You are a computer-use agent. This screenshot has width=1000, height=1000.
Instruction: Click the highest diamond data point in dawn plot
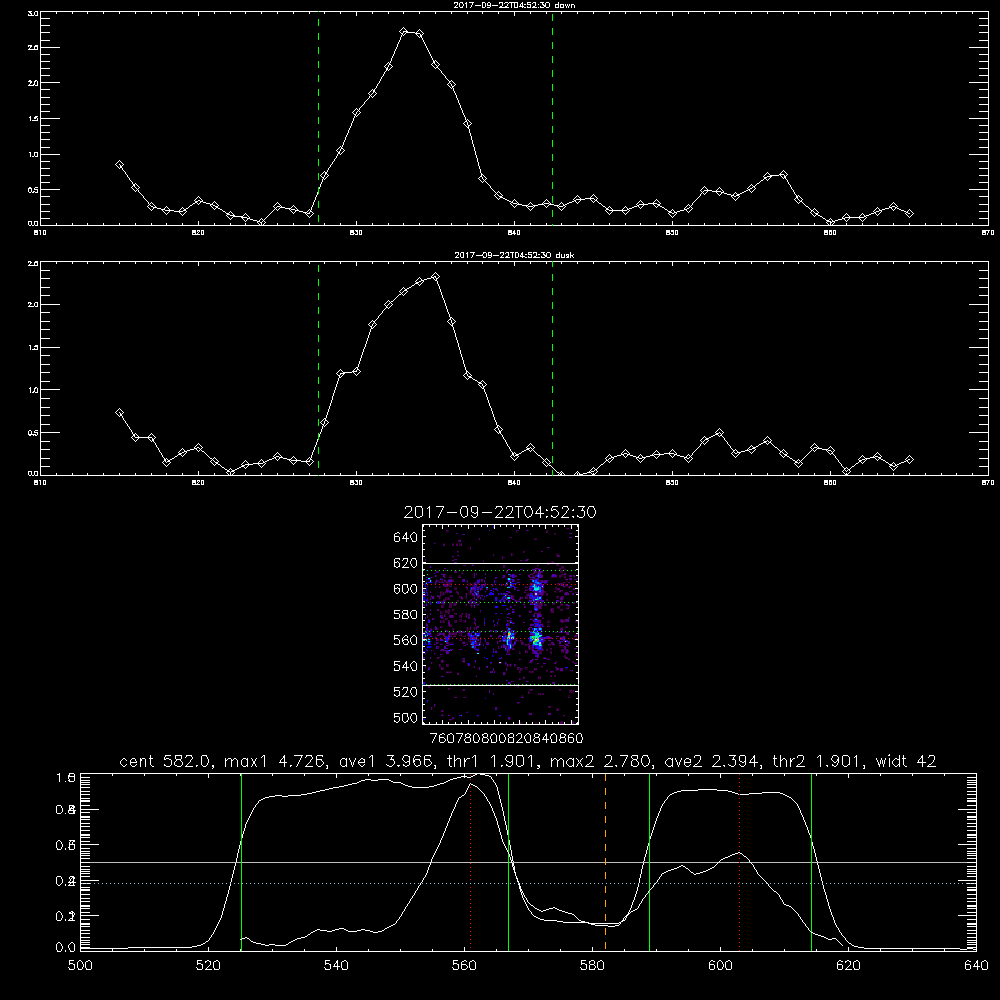click(x=404, y=31)
